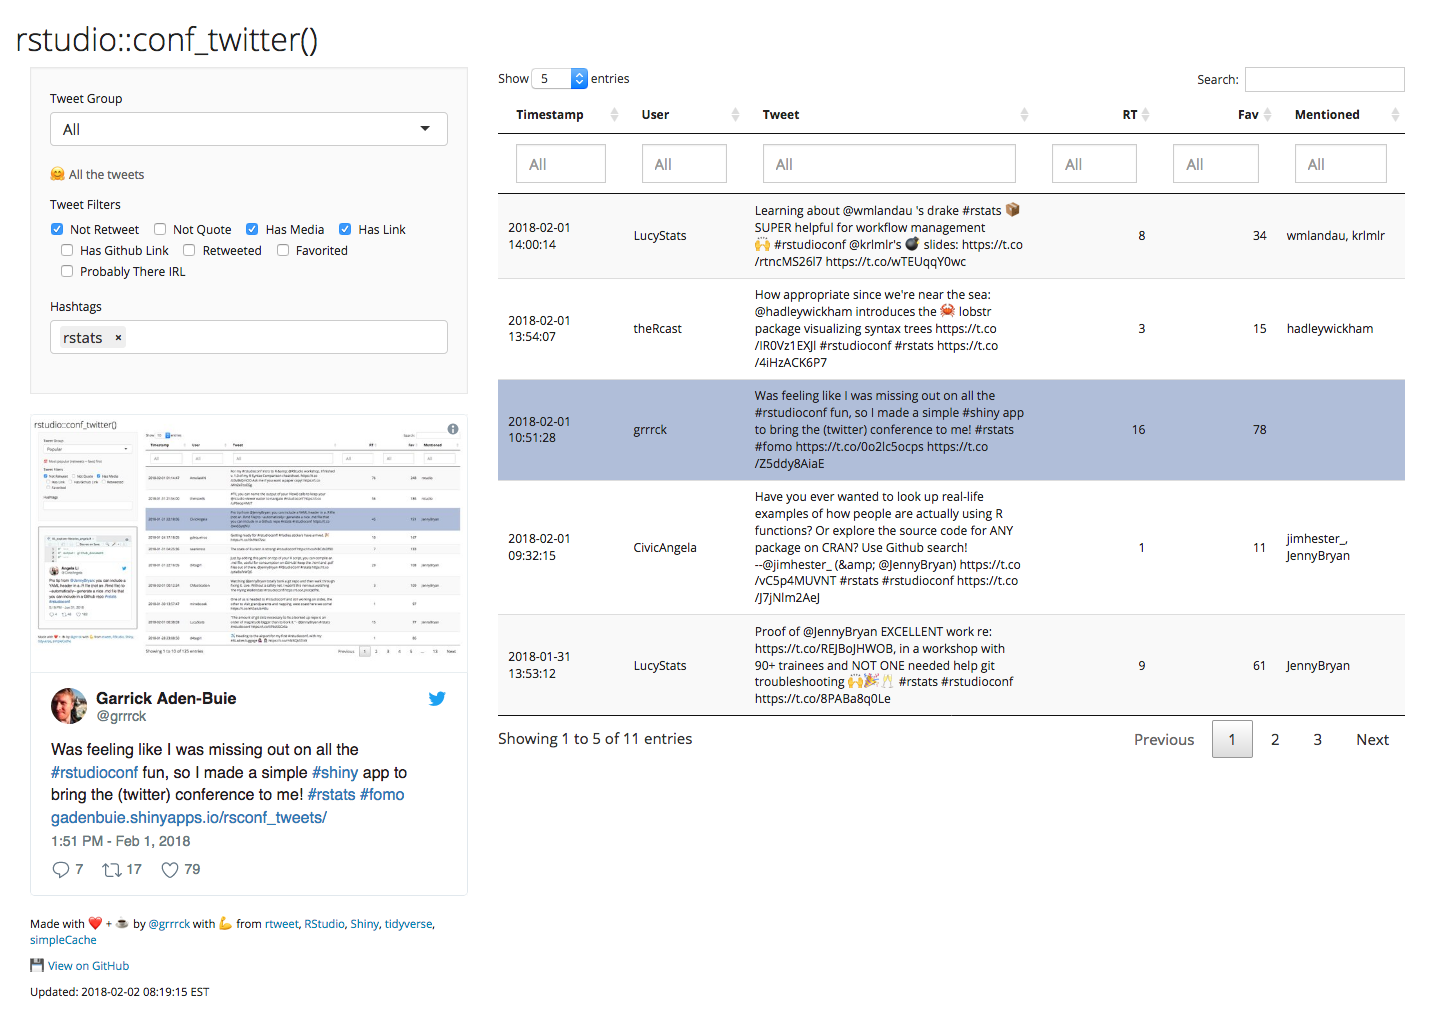Click the Mentioned column filter box

(x=1341, y=164)
